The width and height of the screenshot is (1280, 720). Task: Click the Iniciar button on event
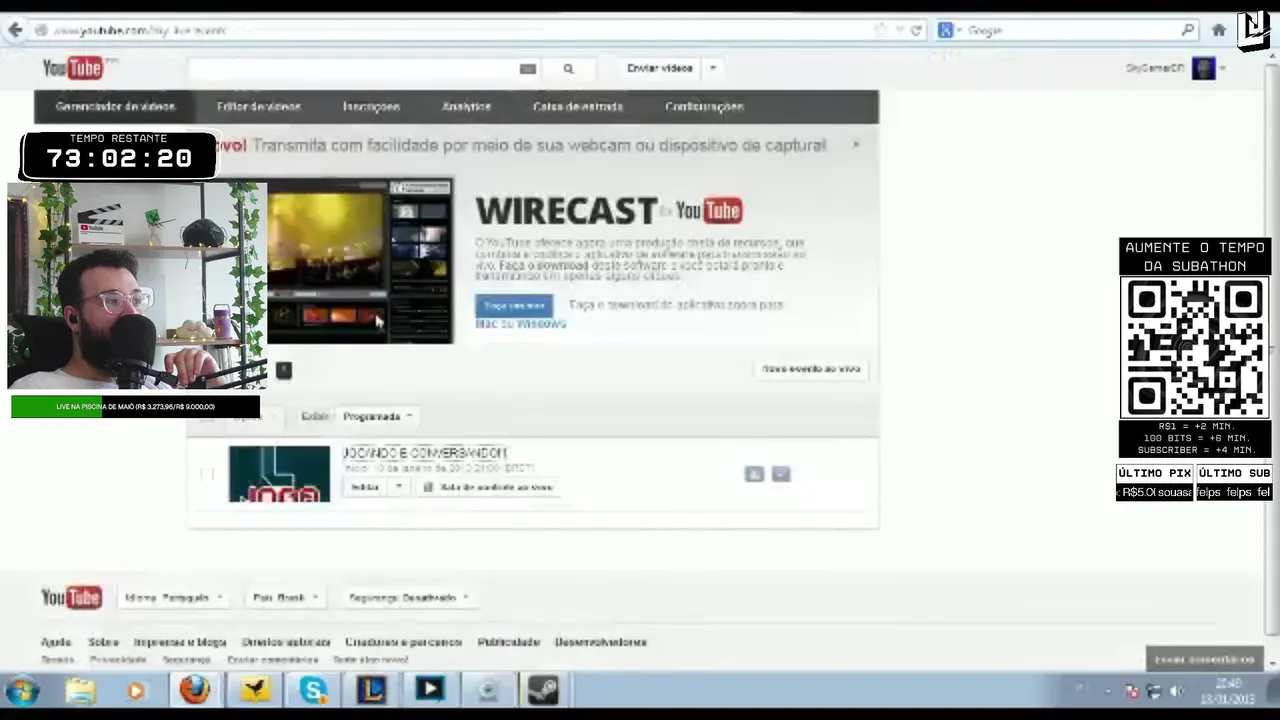(365, 487)
